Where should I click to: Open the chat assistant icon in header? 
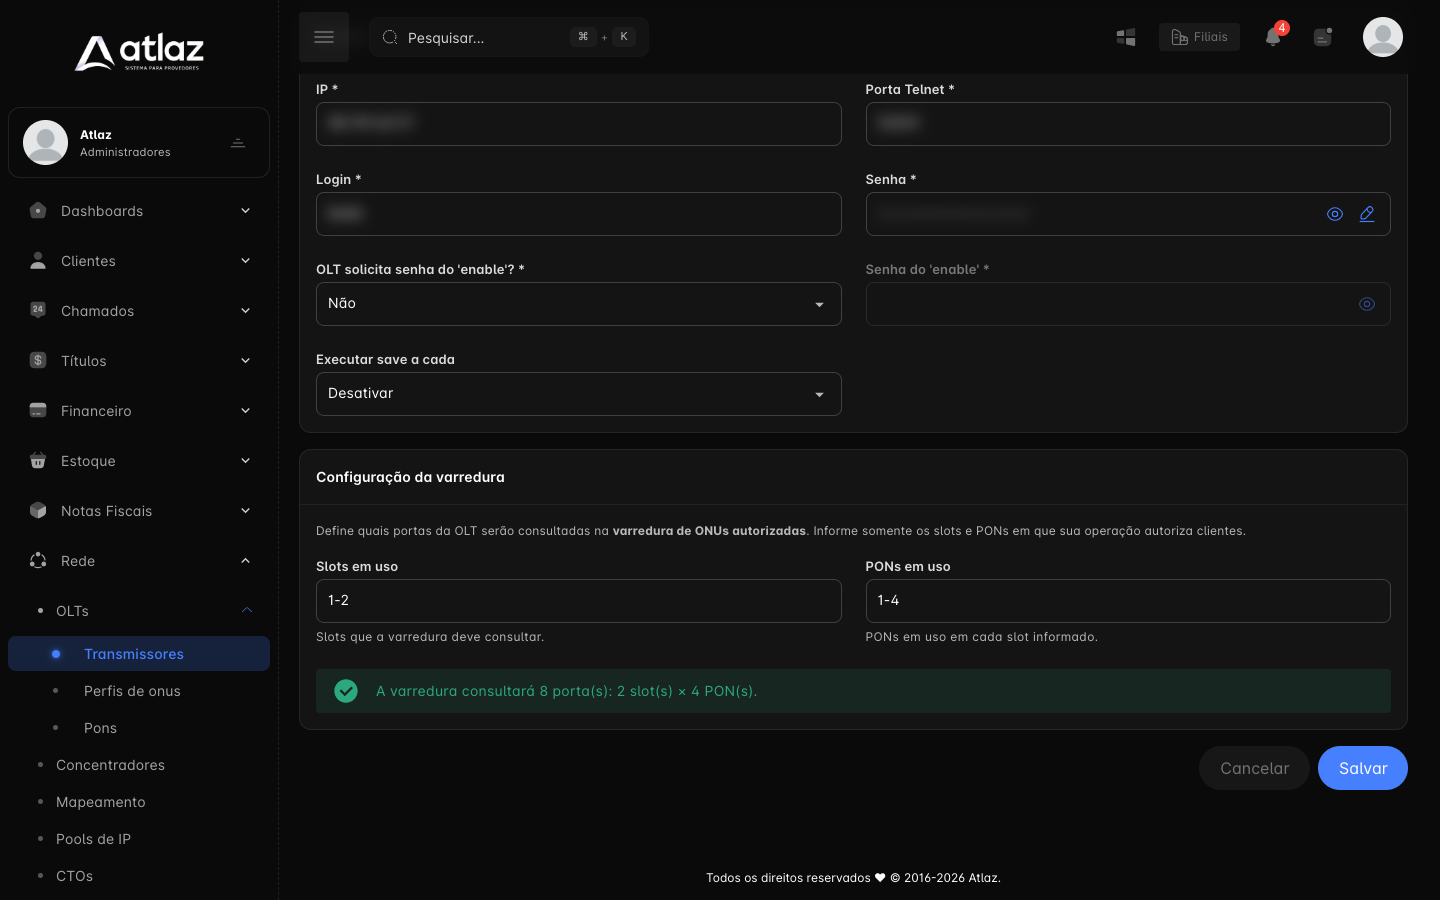[1323, 37]
